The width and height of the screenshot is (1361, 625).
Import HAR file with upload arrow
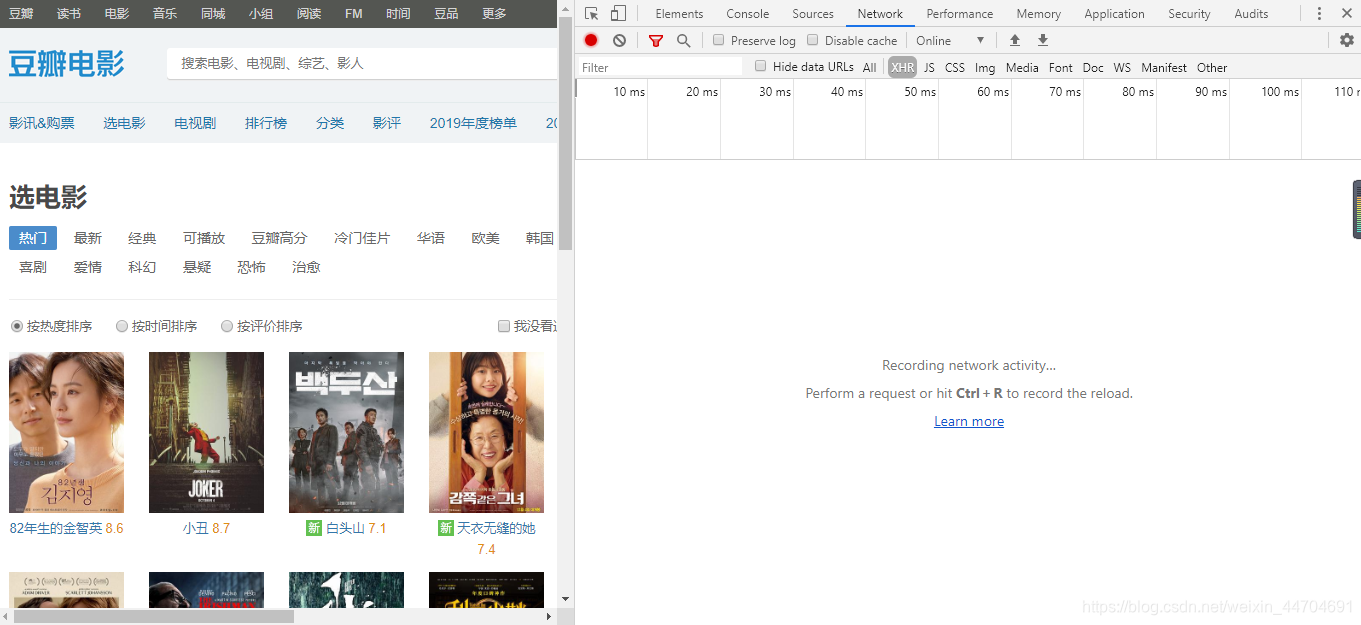coord(1015,40)
